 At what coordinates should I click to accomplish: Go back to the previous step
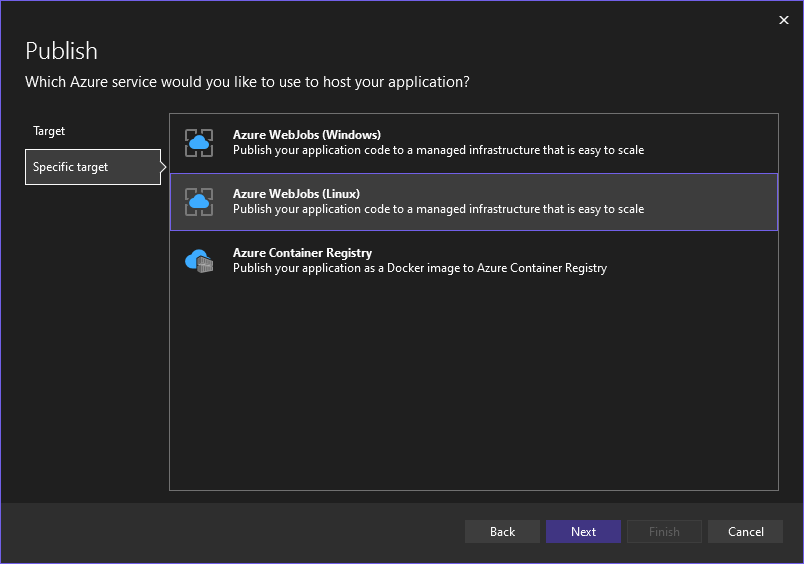point(502,532)
